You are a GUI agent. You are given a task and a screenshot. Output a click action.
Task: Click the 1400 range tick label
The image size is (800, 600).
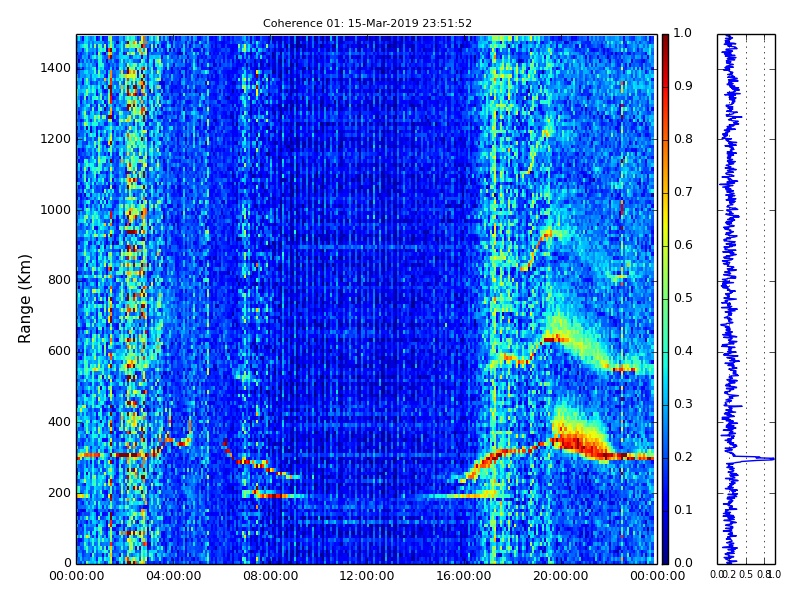pyautogui.click(x=56, y=68)
